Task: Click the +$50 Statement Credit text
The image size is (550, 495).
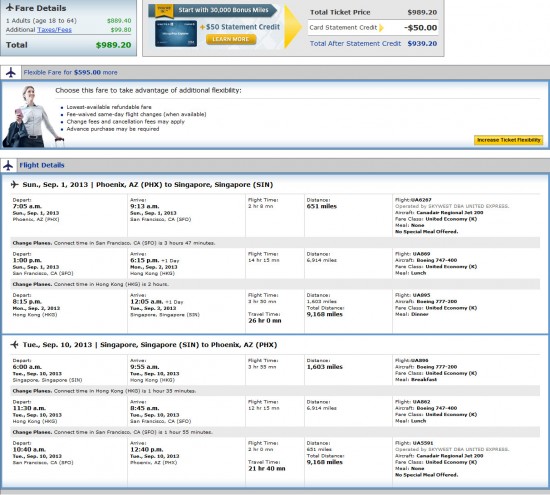Action: [240, 27]
